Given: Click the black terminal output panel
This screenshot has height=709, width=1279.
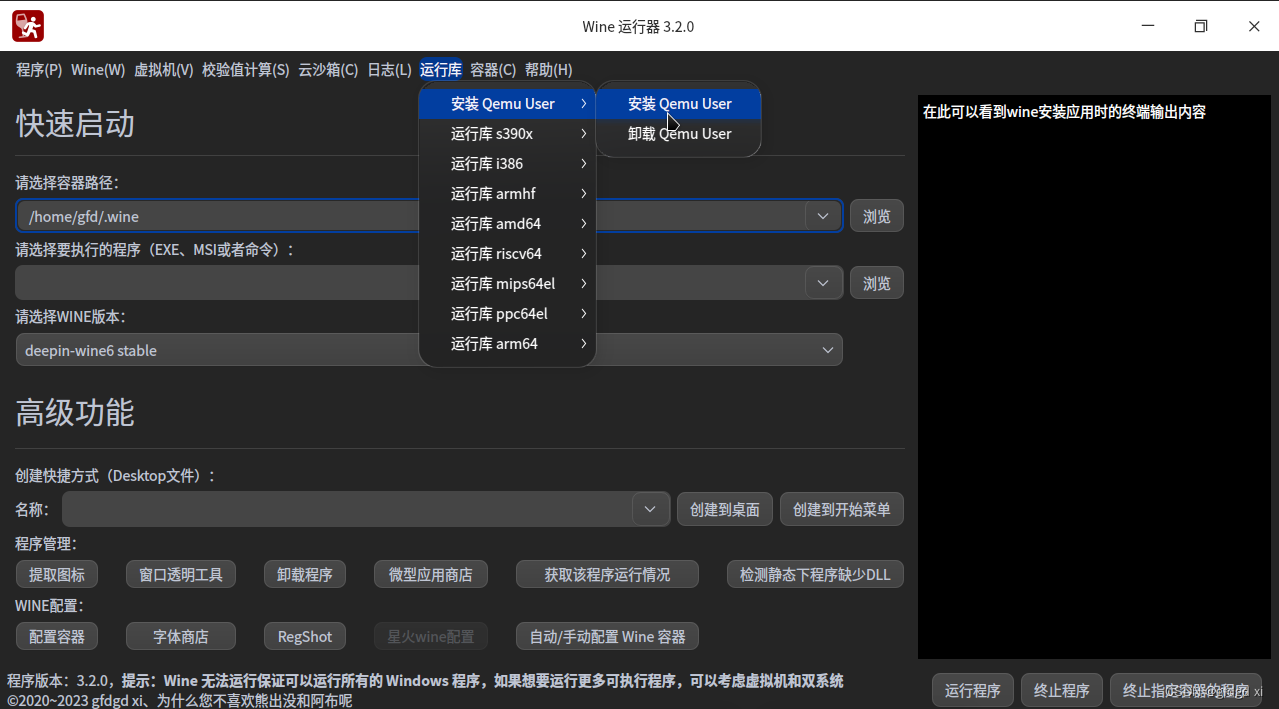Looking at the screenshot, I should tap(1094, 377).
